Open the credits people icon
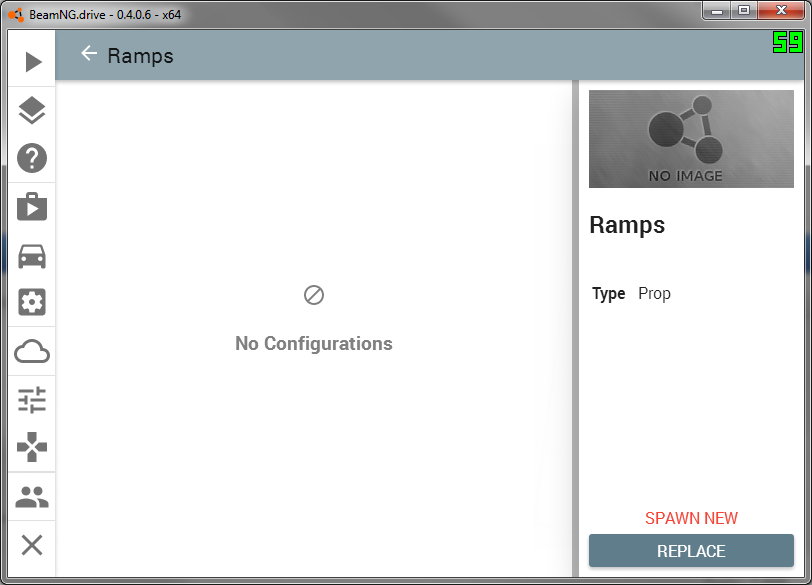Image resolution: width=812 pixels, height=585 pixels. point(32,497)
